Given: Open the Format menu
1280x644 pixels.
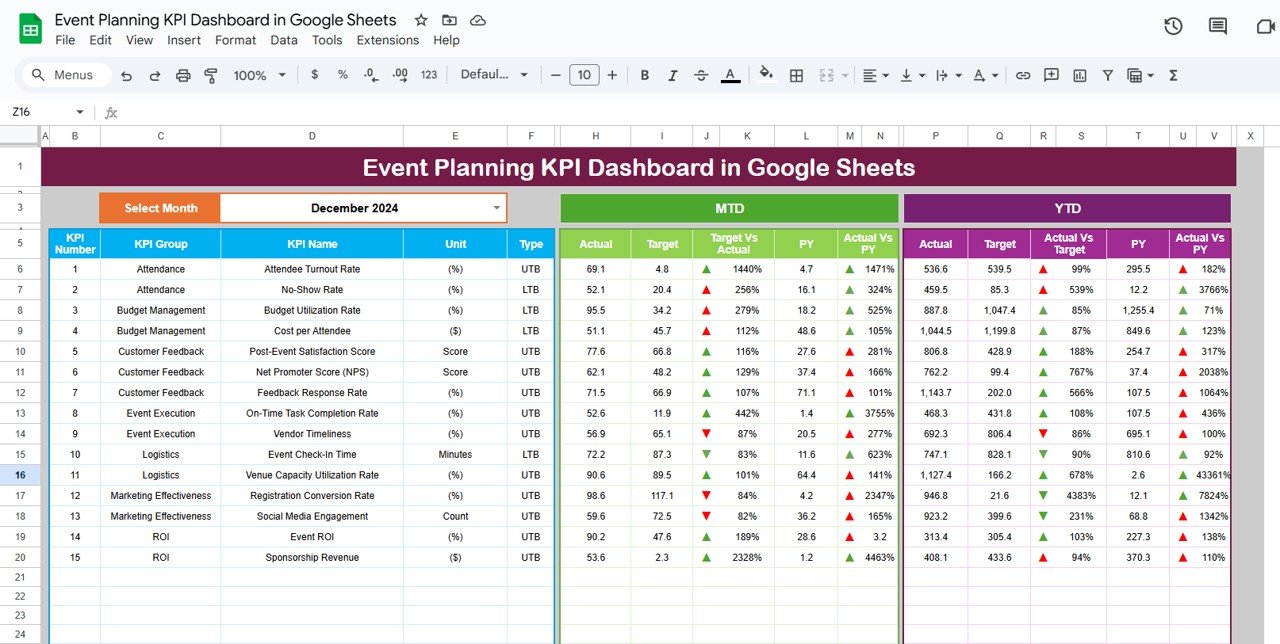Looking at the screenshot, I should [236, 40].
